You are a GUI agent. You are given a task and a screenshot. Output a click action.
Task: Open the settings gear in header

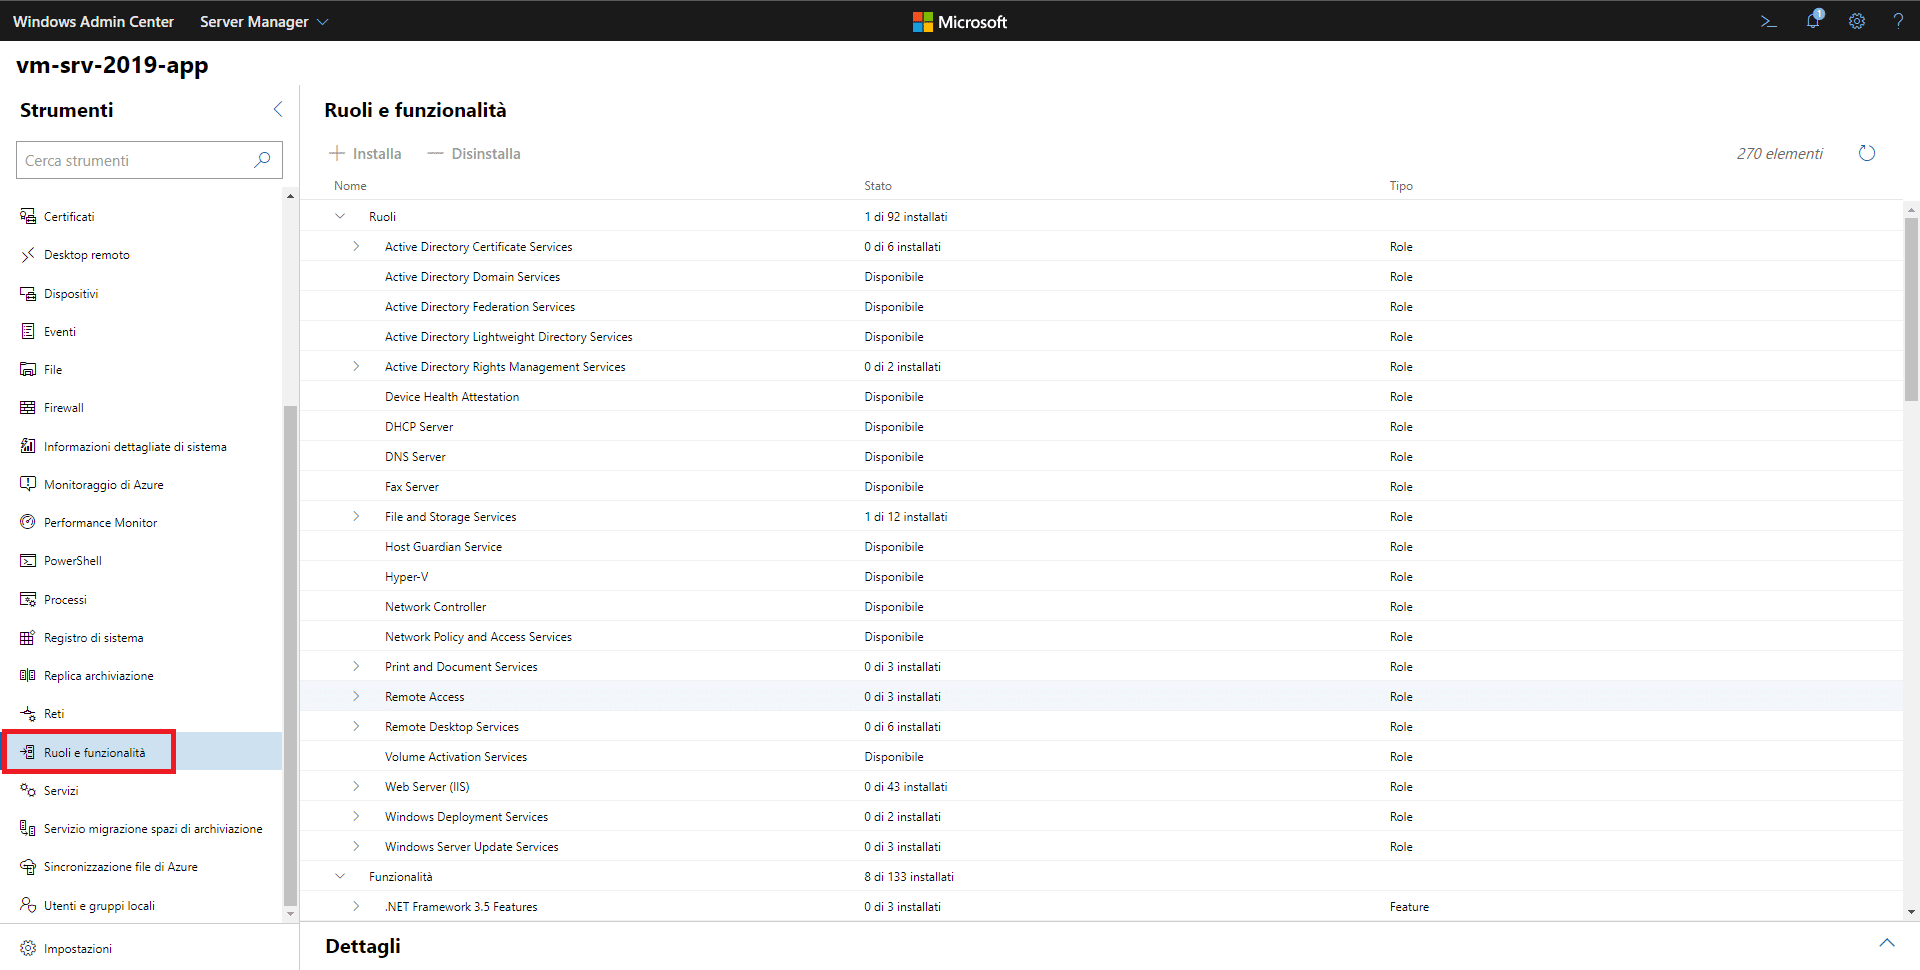tap(1857, 21)
